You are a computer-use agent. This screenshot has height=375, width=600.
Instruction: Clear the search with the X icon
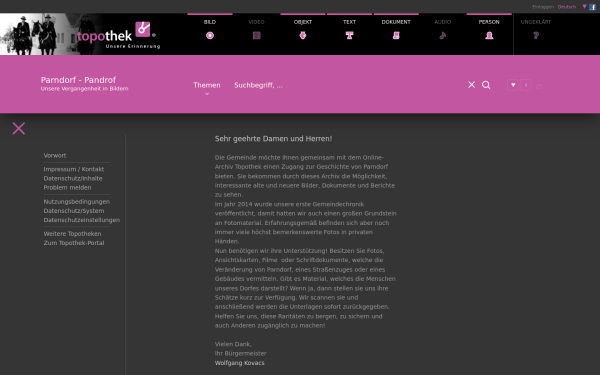(471, 85)
